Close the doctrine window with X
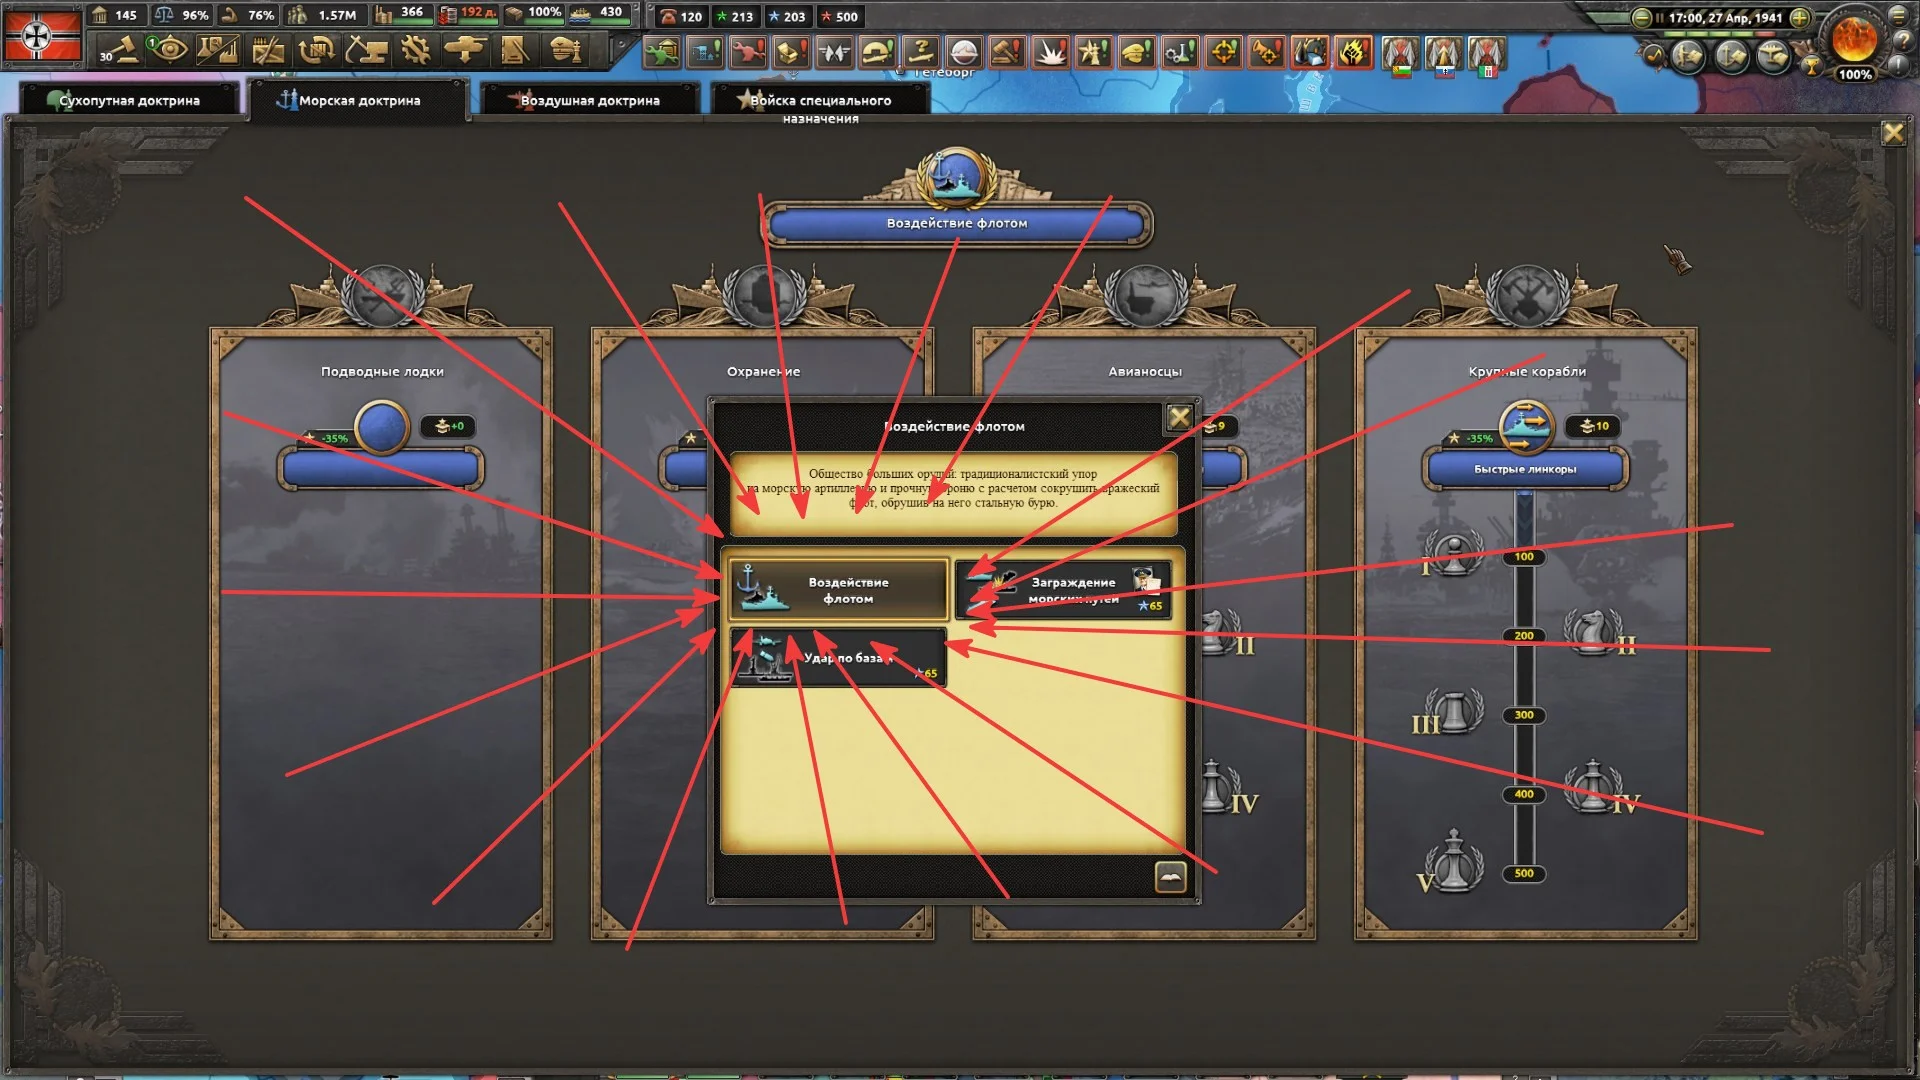The image size is (1920, 1080). [x=1893, y=133]
